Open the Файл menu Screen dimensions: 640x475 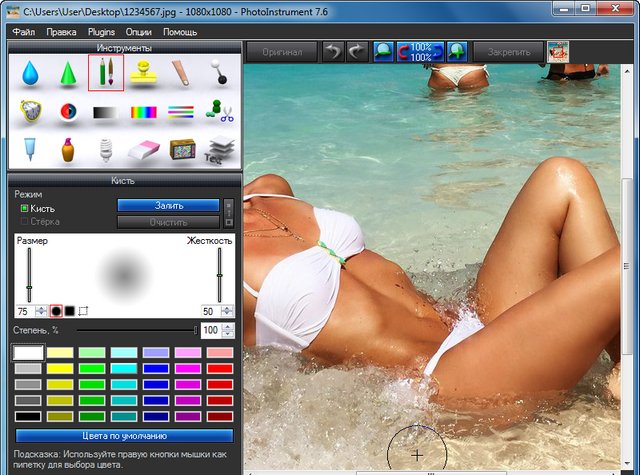[x=23, y=32]
